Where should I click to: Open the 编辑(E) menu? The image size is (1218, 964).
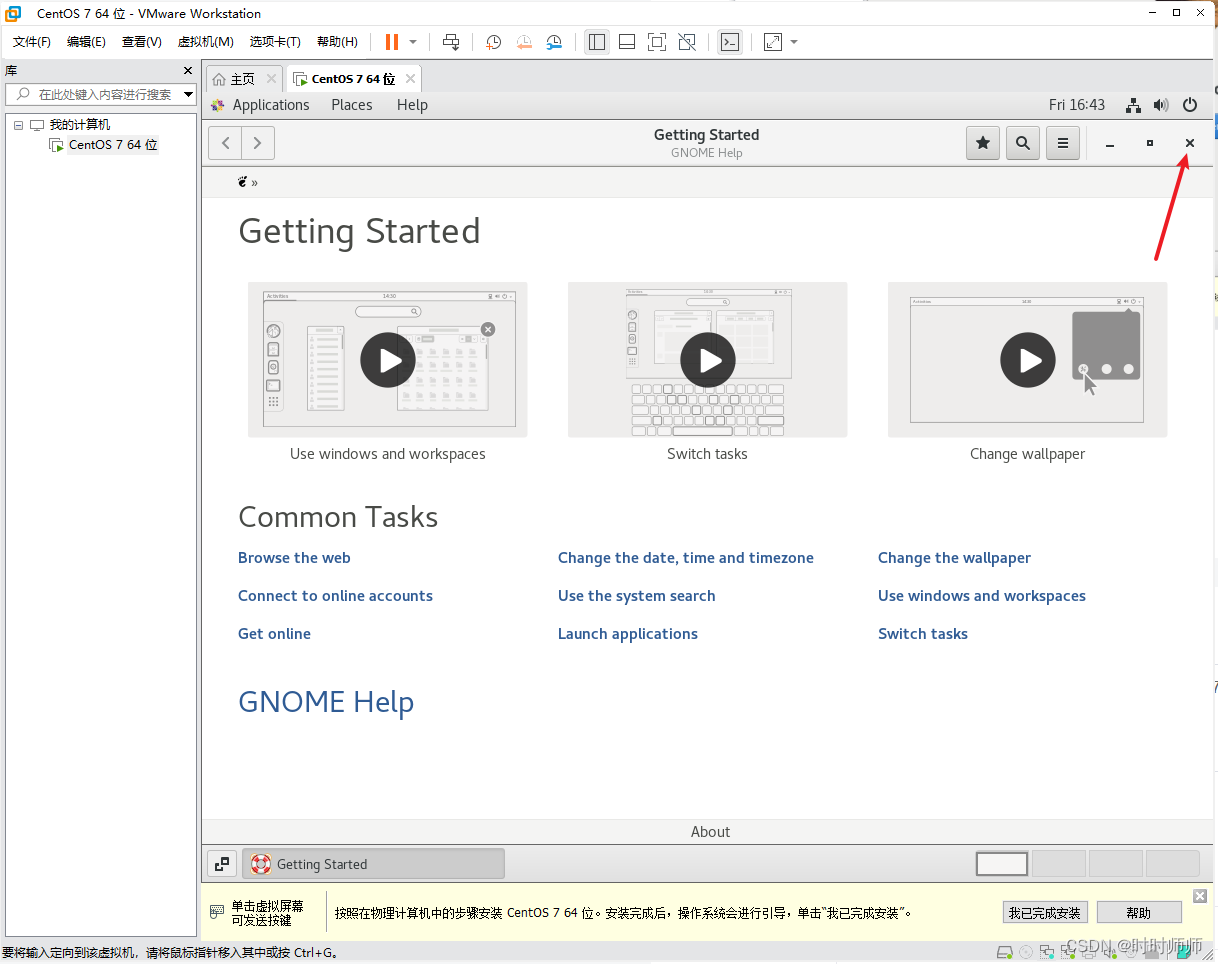tap(86, 42)
